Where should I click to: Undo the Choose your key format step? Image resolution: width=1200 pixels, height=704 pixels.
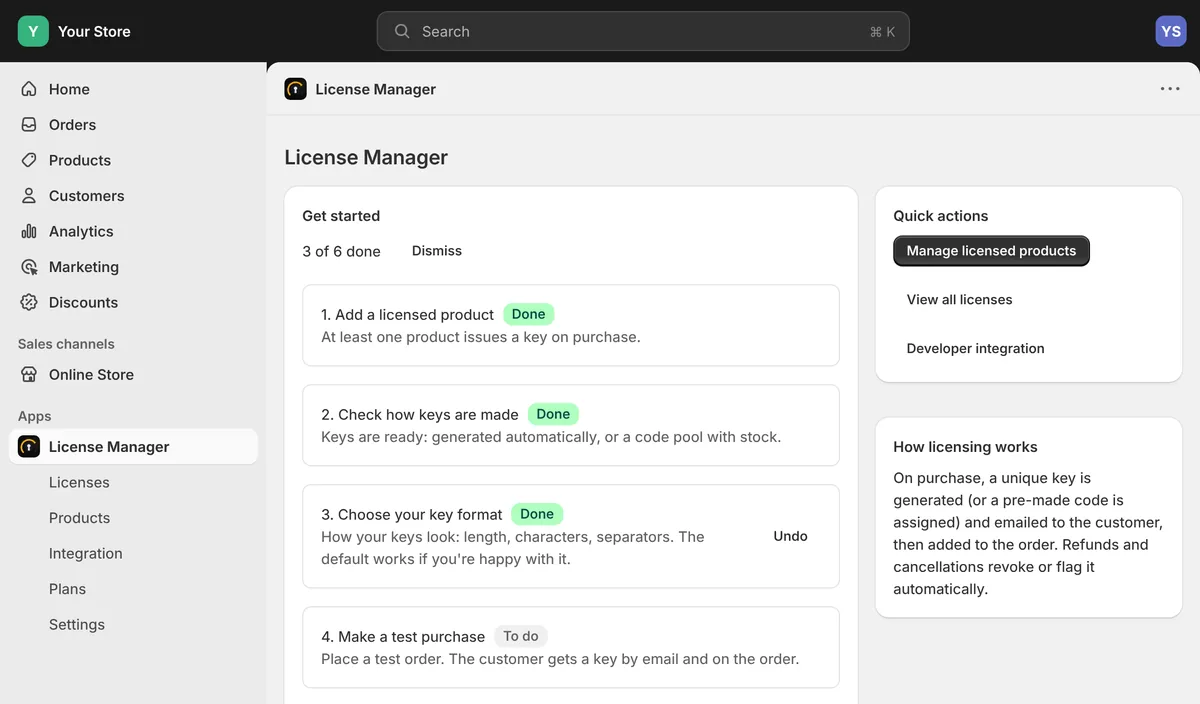(790, 536)
